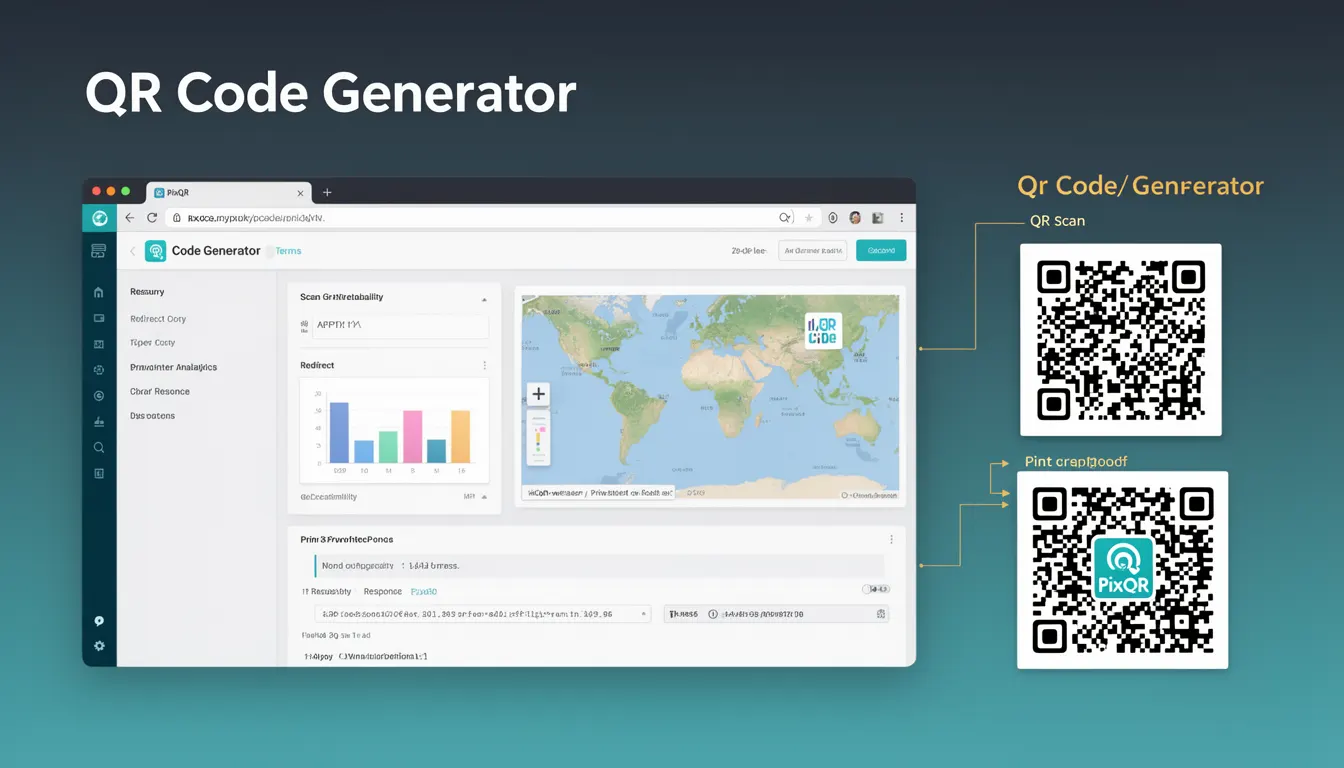Viewport: 1344px width, 768px height.
Task: Zoom in on the map with plus button
Action: coord(538,394)
